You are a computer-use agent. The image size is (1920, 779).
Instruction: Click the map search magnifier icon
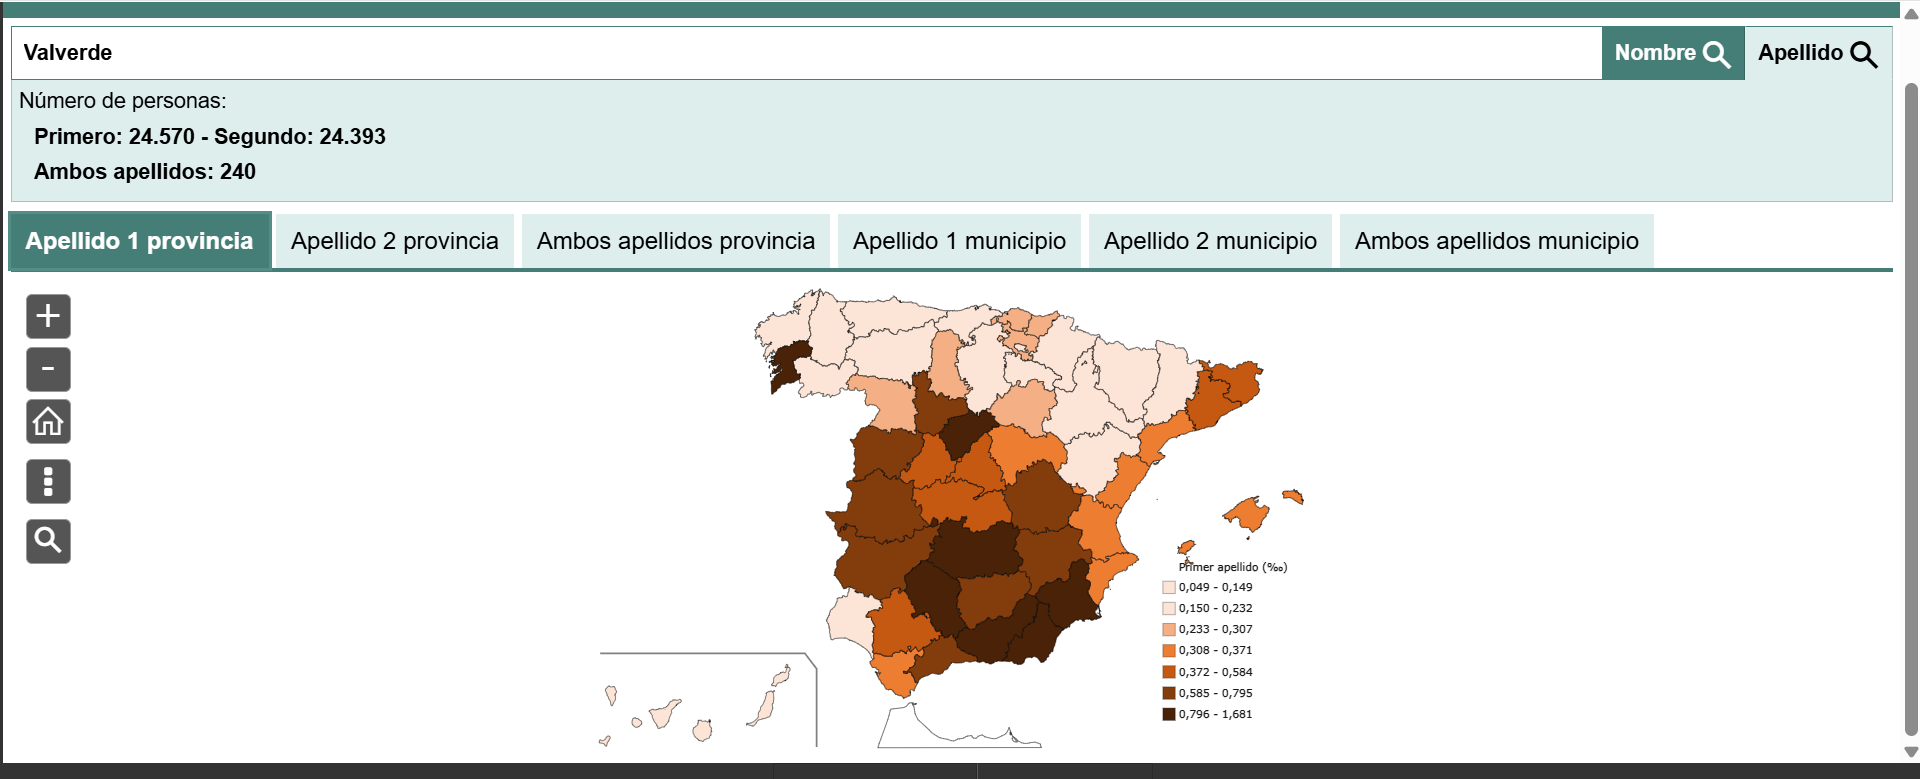pyautogui.click(x=48, y=541)
